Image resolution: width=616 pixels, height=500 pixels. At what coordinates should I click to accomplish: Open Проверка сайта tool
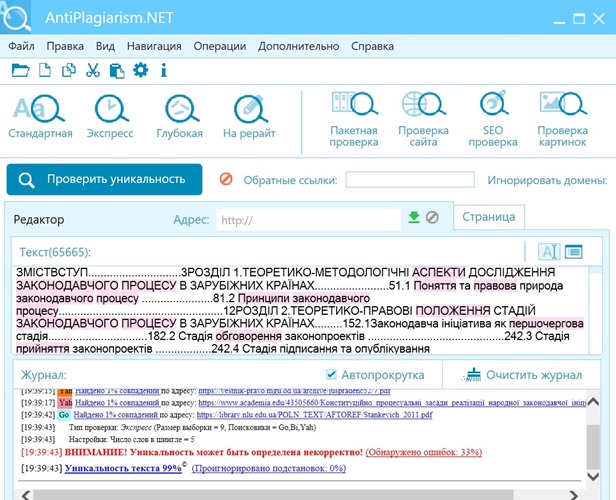pyautogui.click(x=424, y=119)
